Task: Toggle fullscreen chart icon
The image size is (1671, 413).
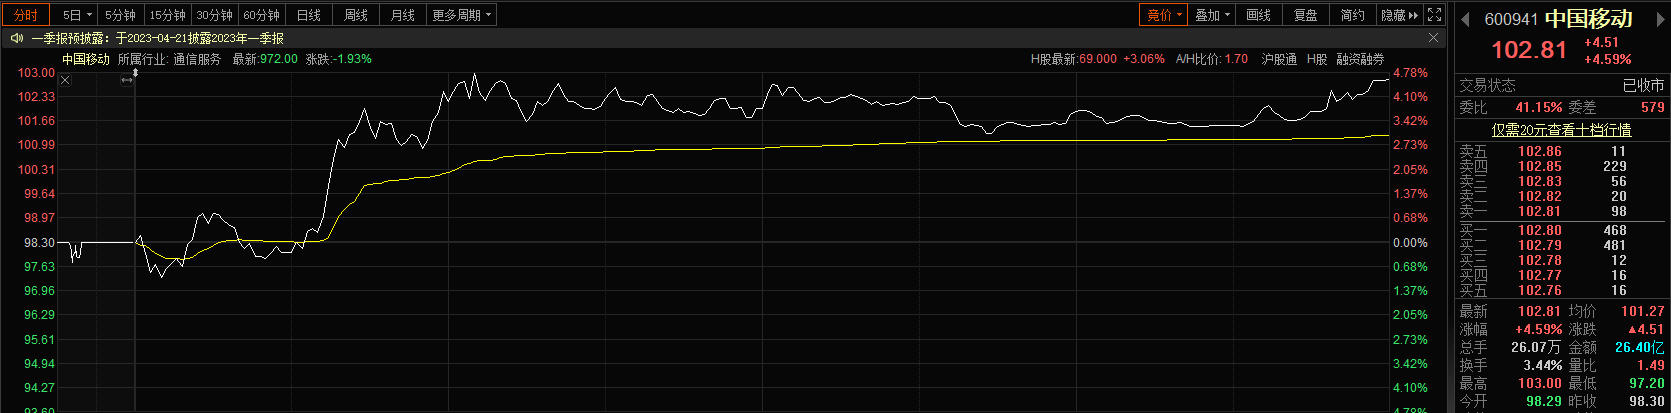Action: 1435,15
